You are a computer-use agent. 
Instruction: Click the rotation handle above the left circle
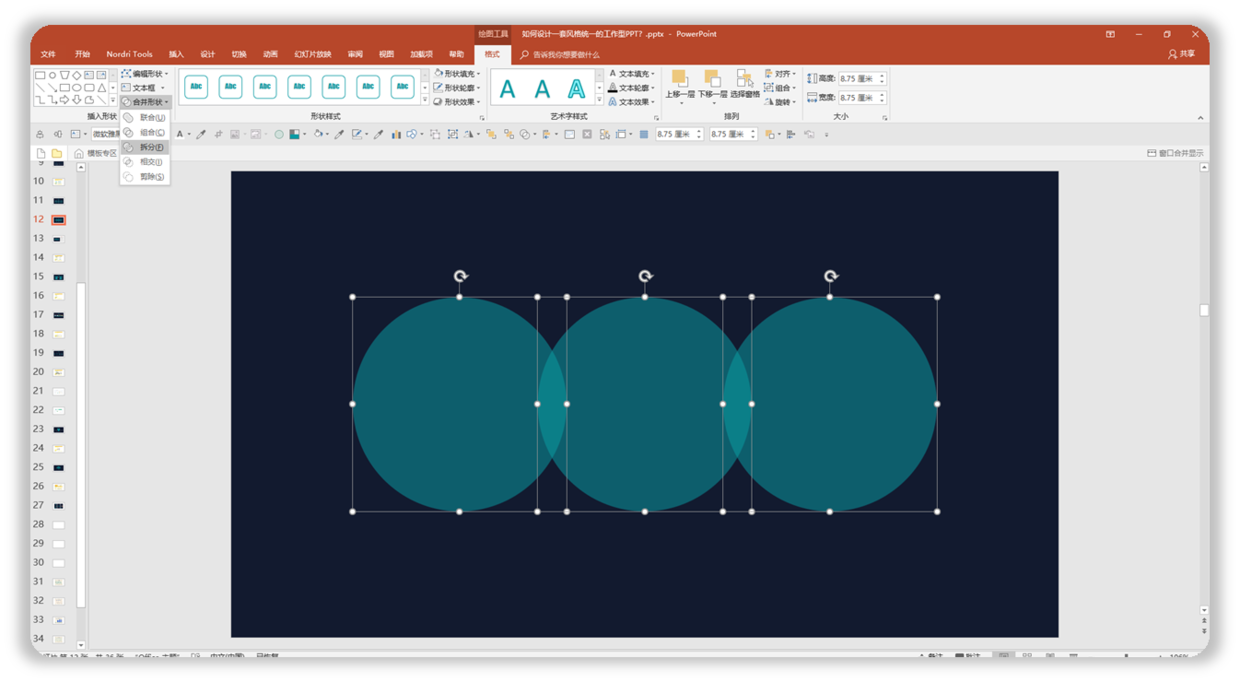460,276
